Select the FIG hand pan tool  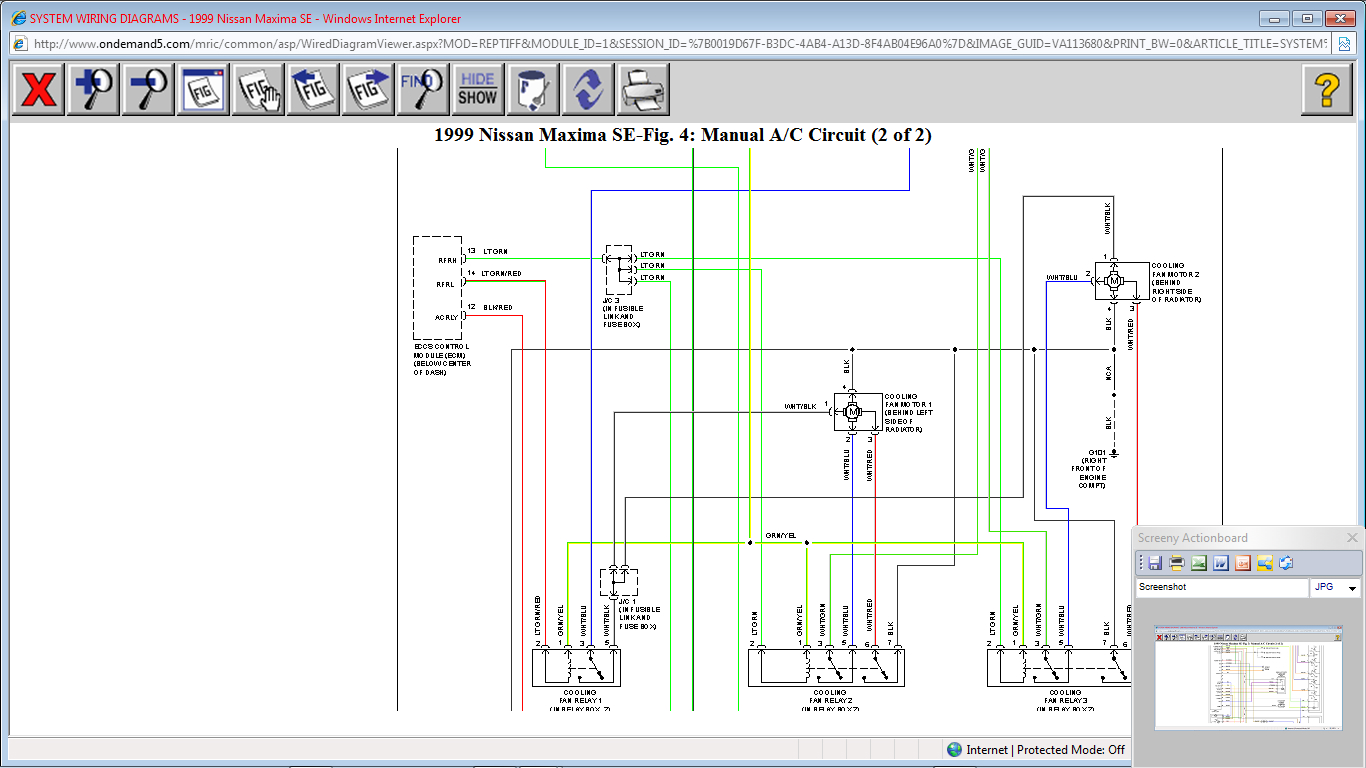point(259,90)
